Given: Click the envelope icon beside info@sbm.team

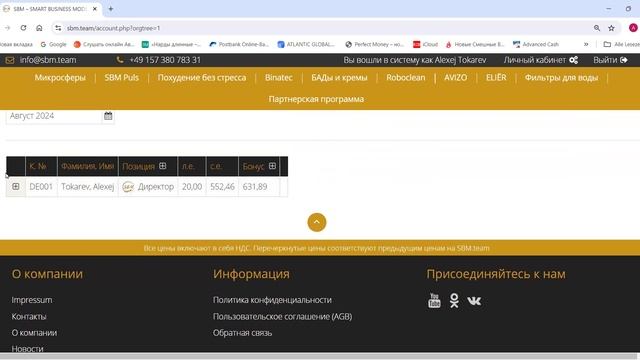Looking at the screenshot, I should click(x=10, y=60).
